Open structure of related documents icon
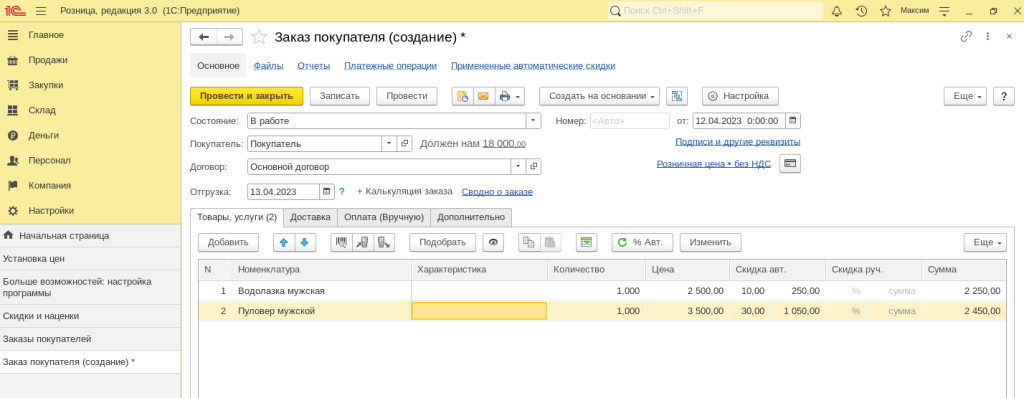This screenshot has height=398, width=1024. point(677,96)
